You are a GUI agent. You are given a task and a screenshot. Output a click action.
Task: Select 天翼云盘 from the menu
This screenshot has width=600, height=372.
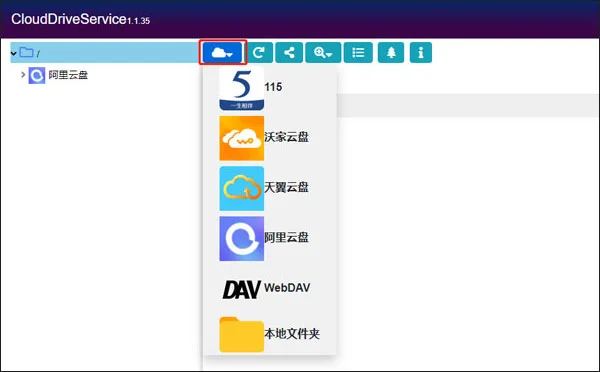tap(269, 188)
